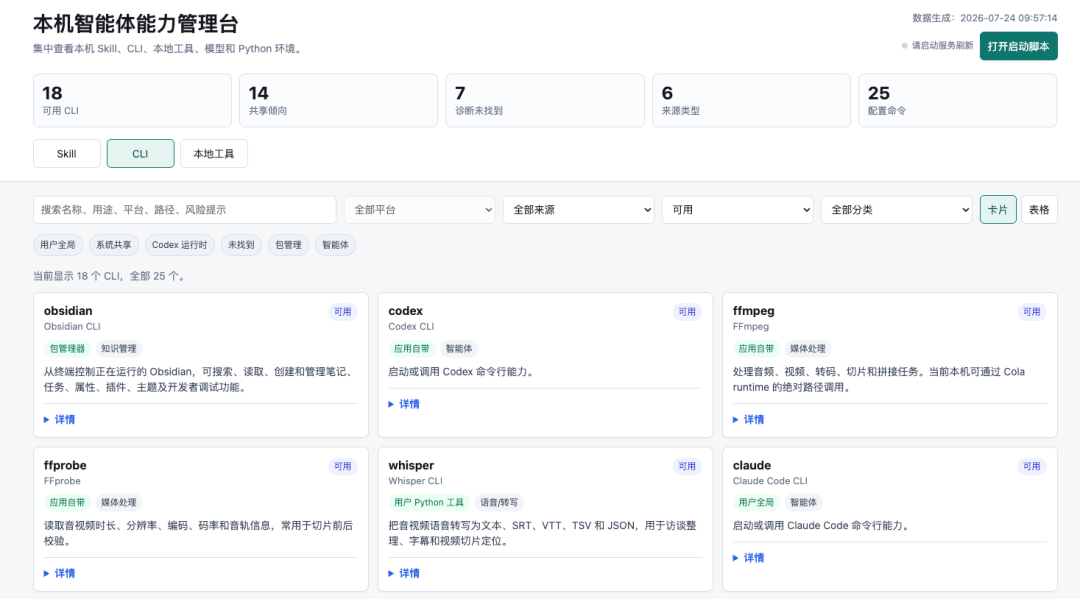The height and width of the screenshot is (599, 1080).
Task: Click the 可用 badge on ffmpeg card
Action: coord(1032,312)
